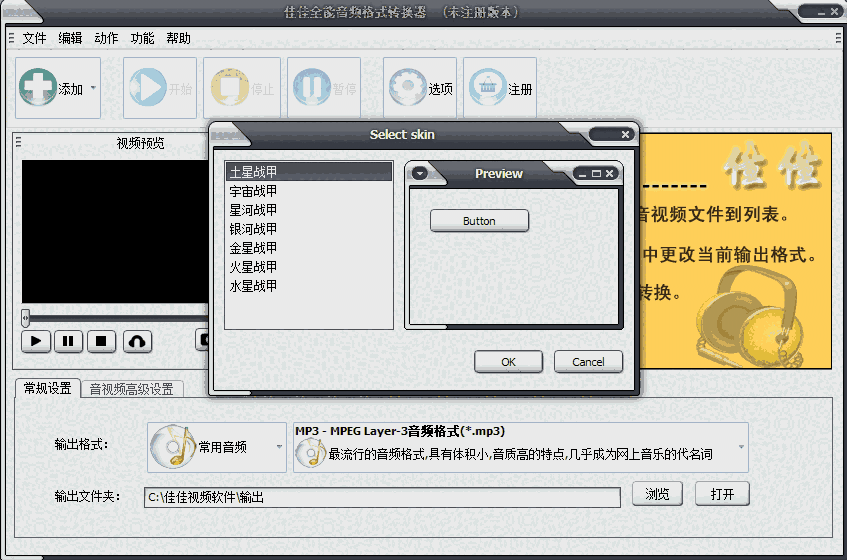Open the MP3 output format dropdown
Image resolution: width=847 pixels, height=560 pixels.
pos(741,447)
